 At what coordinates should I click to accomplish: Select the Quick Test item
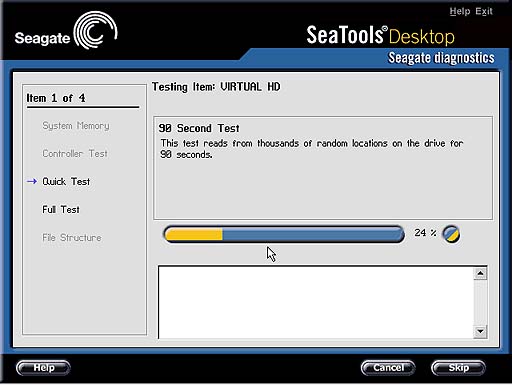pyautogui.click(x=66, y=182)
